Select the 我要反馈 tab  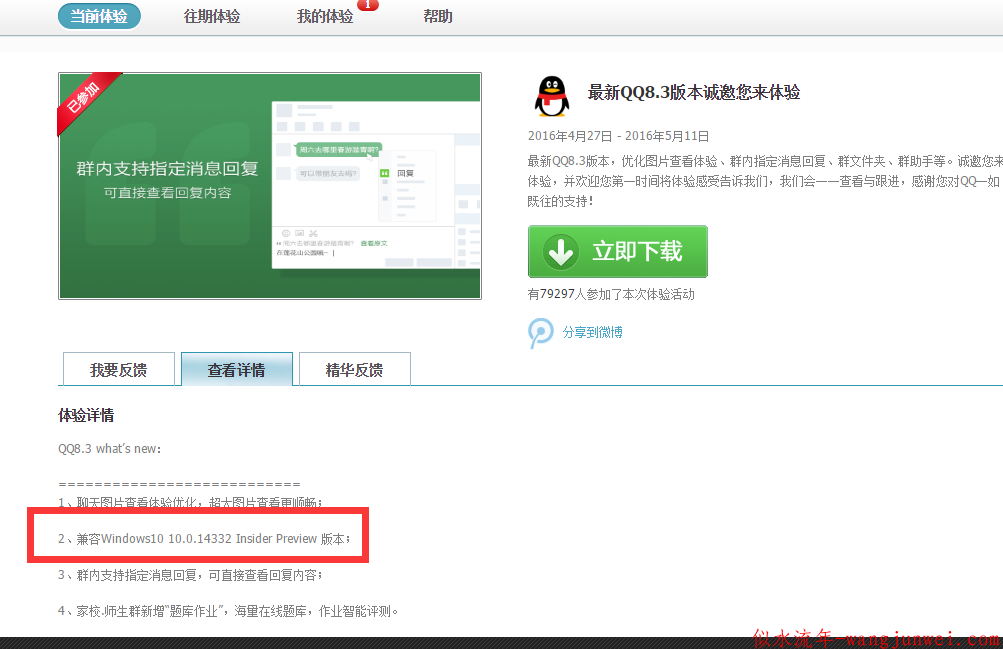119,370
